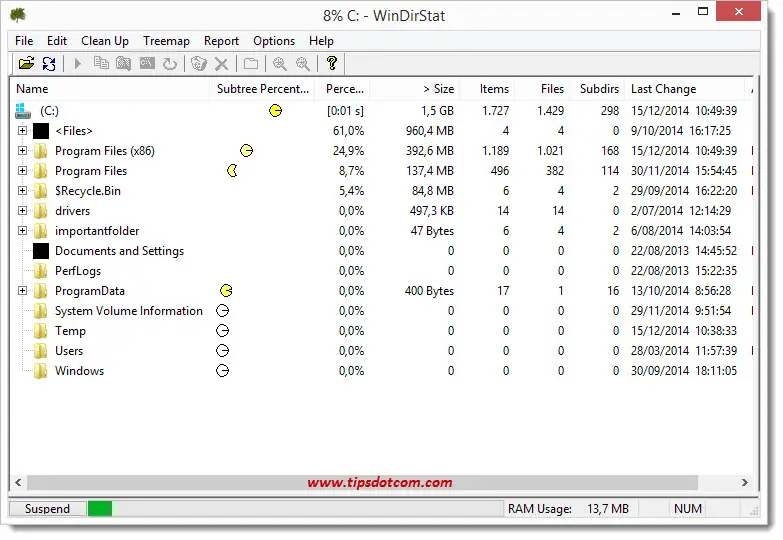Click the Command Prompt Here toolbar icon
The height and width of the screenshot is (540, 783).
(147, 63)
